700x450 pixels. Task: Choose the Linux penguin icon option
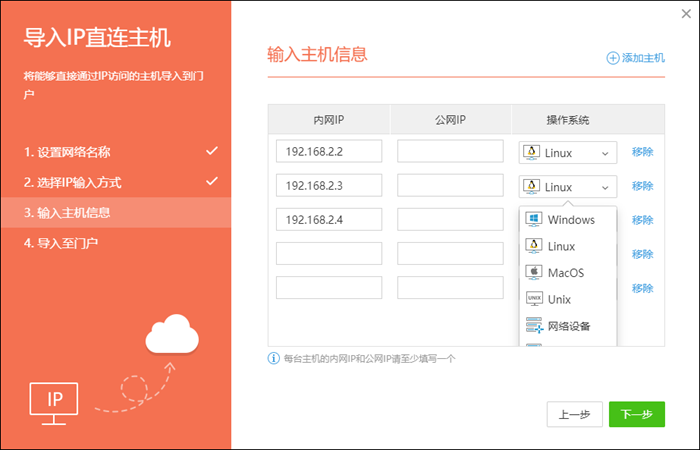point(534,246)
